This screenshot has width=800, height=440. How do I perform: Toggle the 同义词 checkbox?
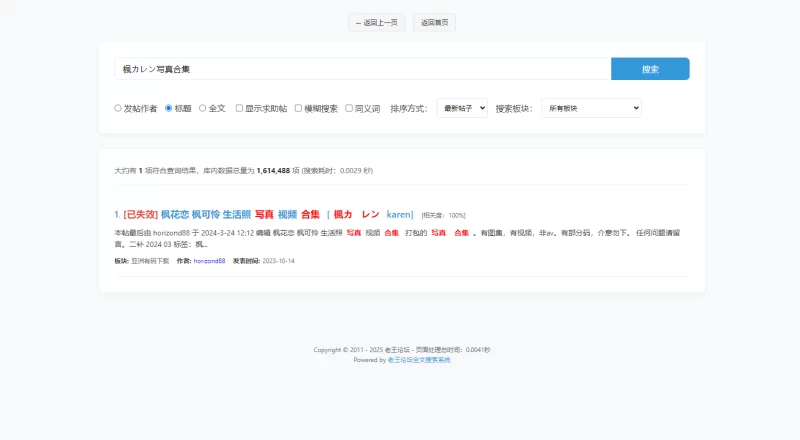pyautogui.click(x=349, y=108)
